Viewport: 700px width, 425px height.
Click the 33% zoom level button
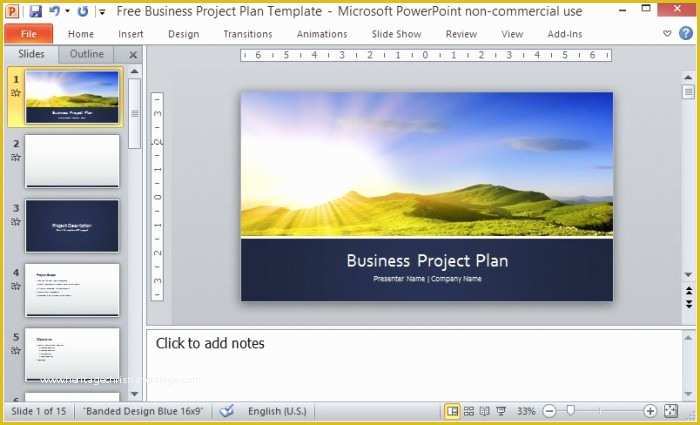[x=526, y=411]
